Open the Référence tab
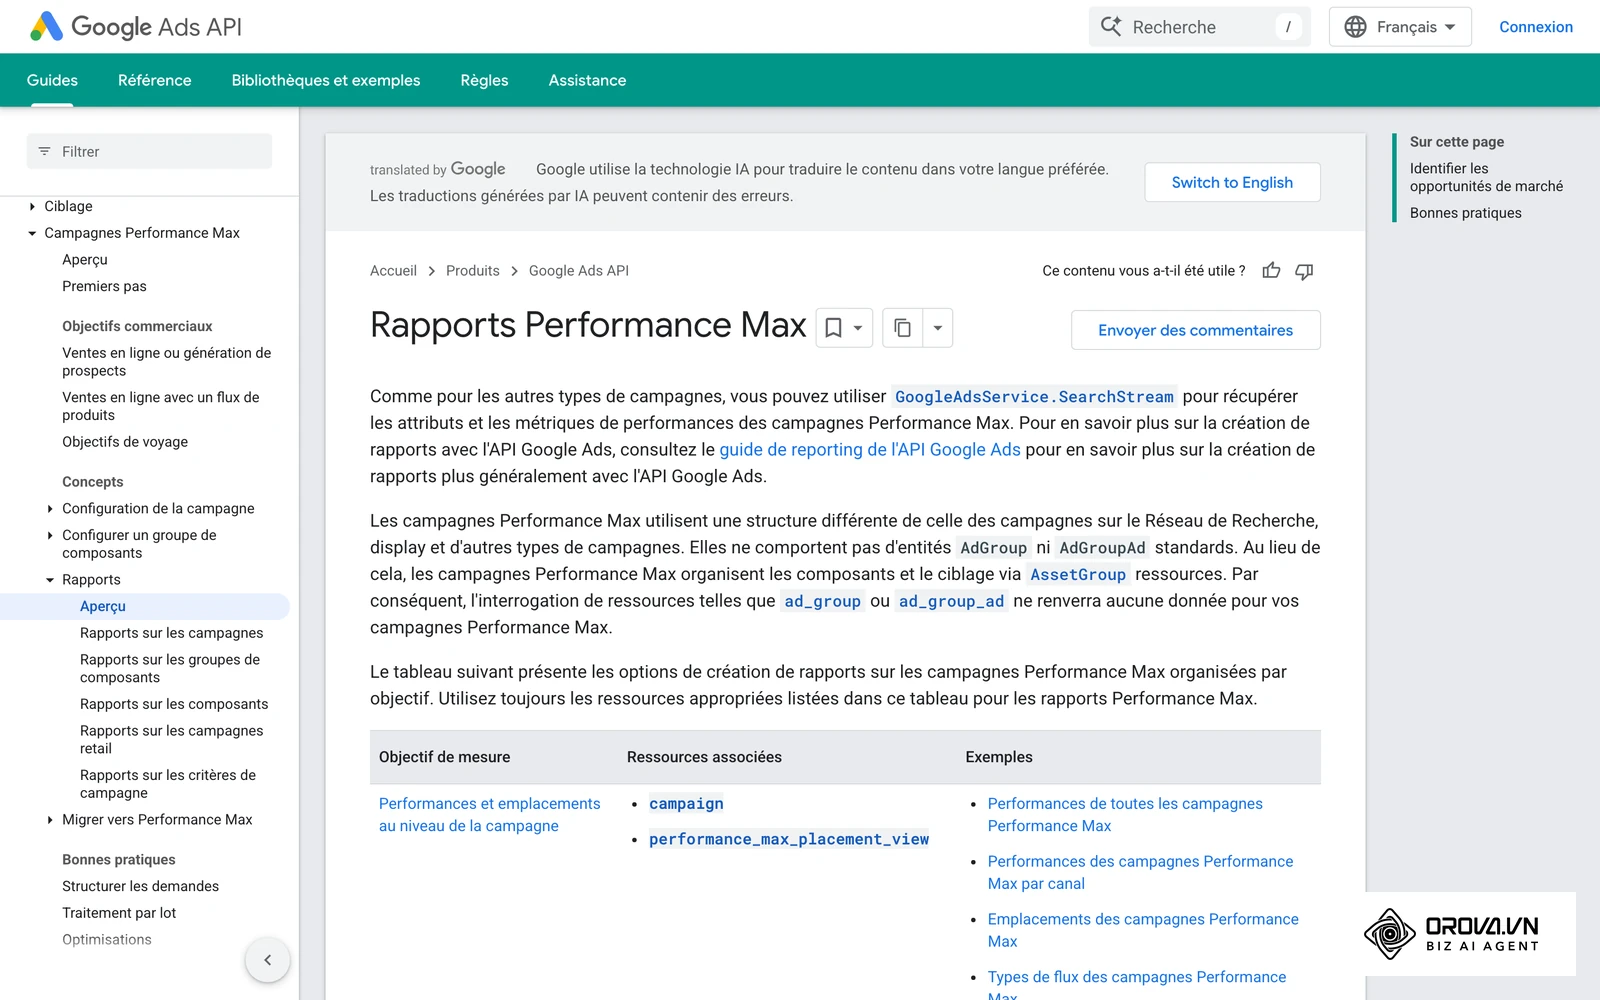Viewport: 1600px width, 1000px height. [155, 80]
